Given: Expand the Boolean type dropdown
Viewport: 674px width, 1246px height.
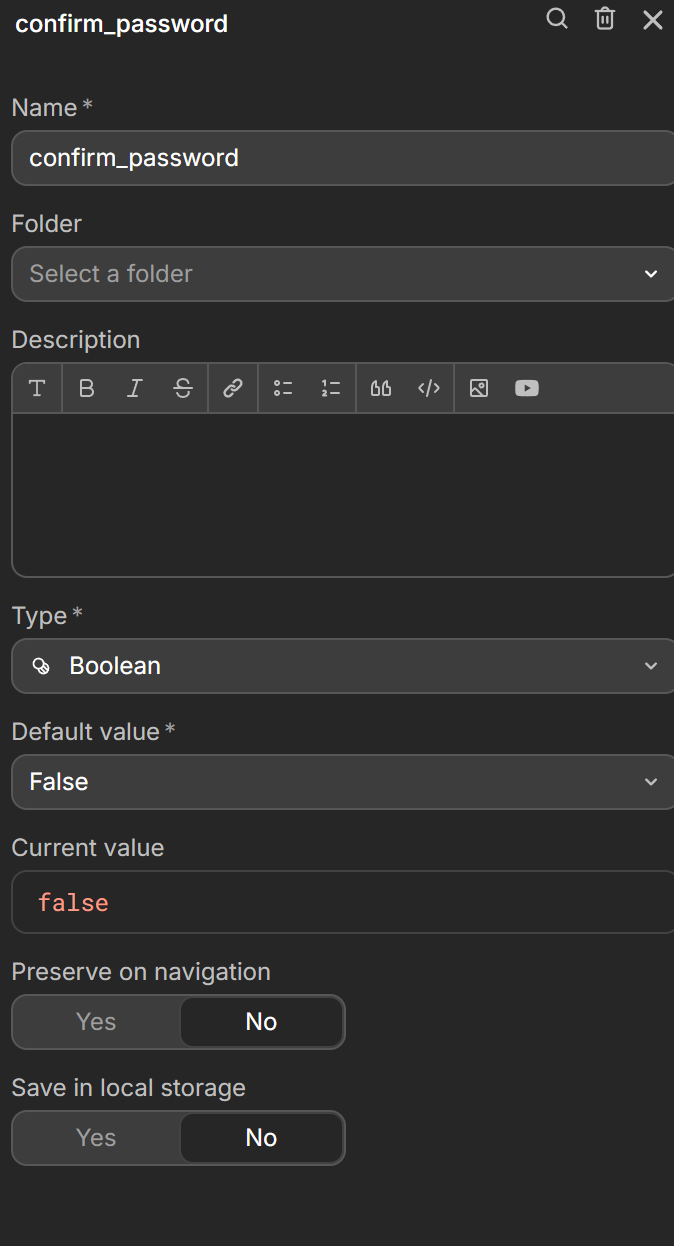Looking at the screenshot, I should tap(340, 666).
